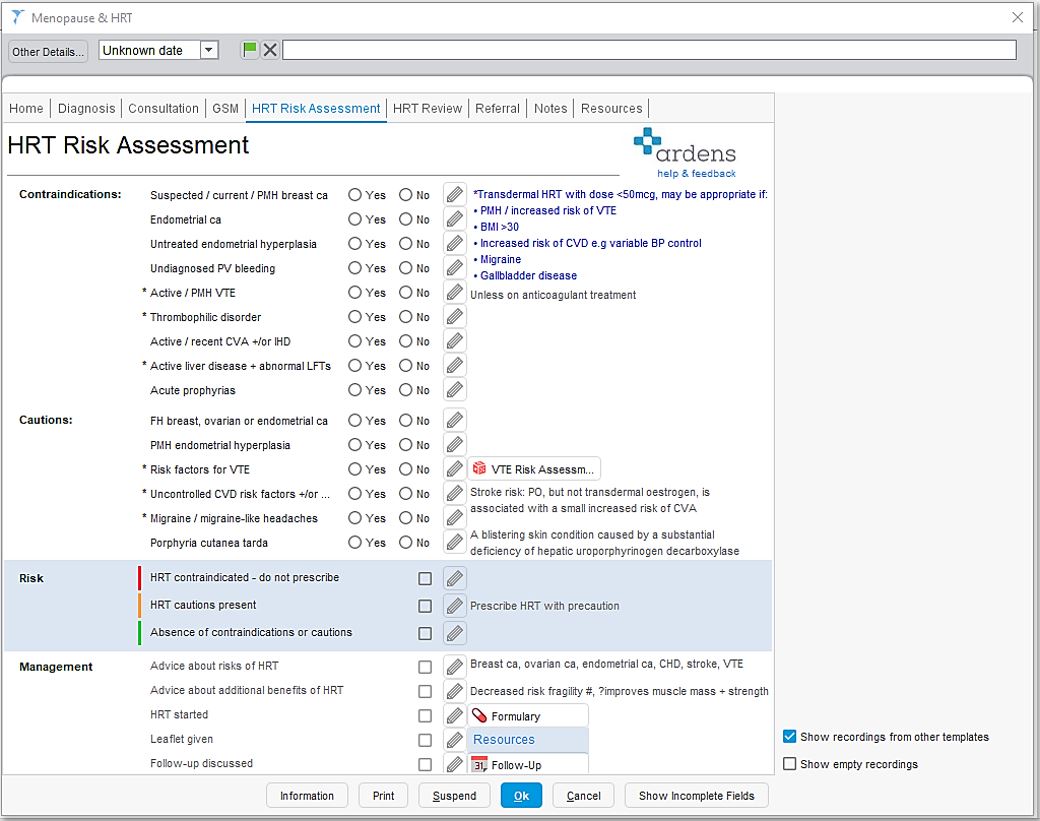
Task: Click Show Incomplete Fields button
Action: [696, 796]
